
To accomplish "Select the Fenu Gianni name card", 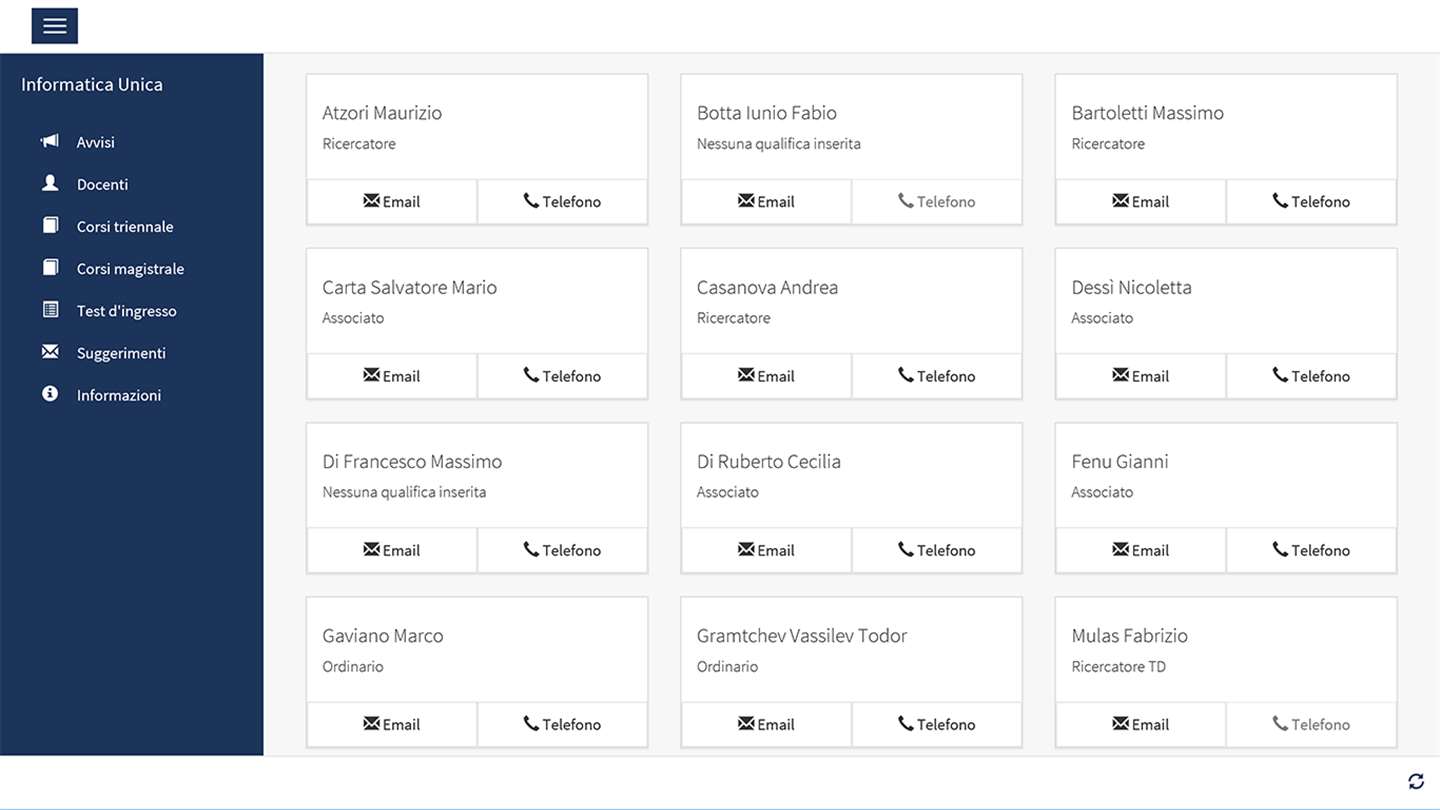I will pos(1225,475).
